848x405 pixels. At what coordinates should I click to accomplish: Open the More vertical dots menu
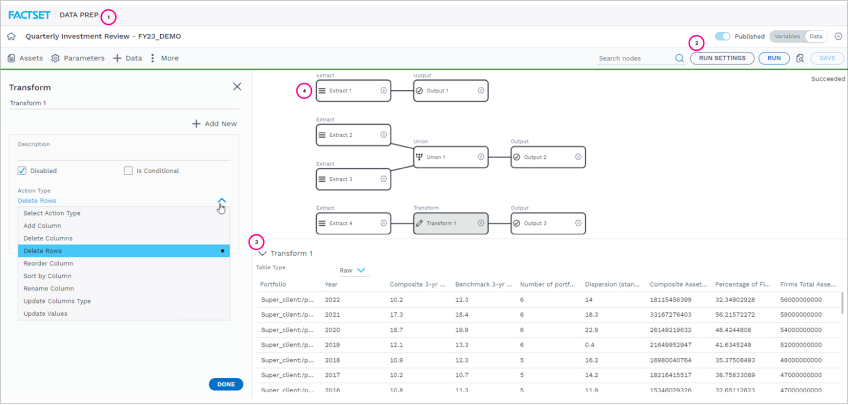click(x=152, y=58)
